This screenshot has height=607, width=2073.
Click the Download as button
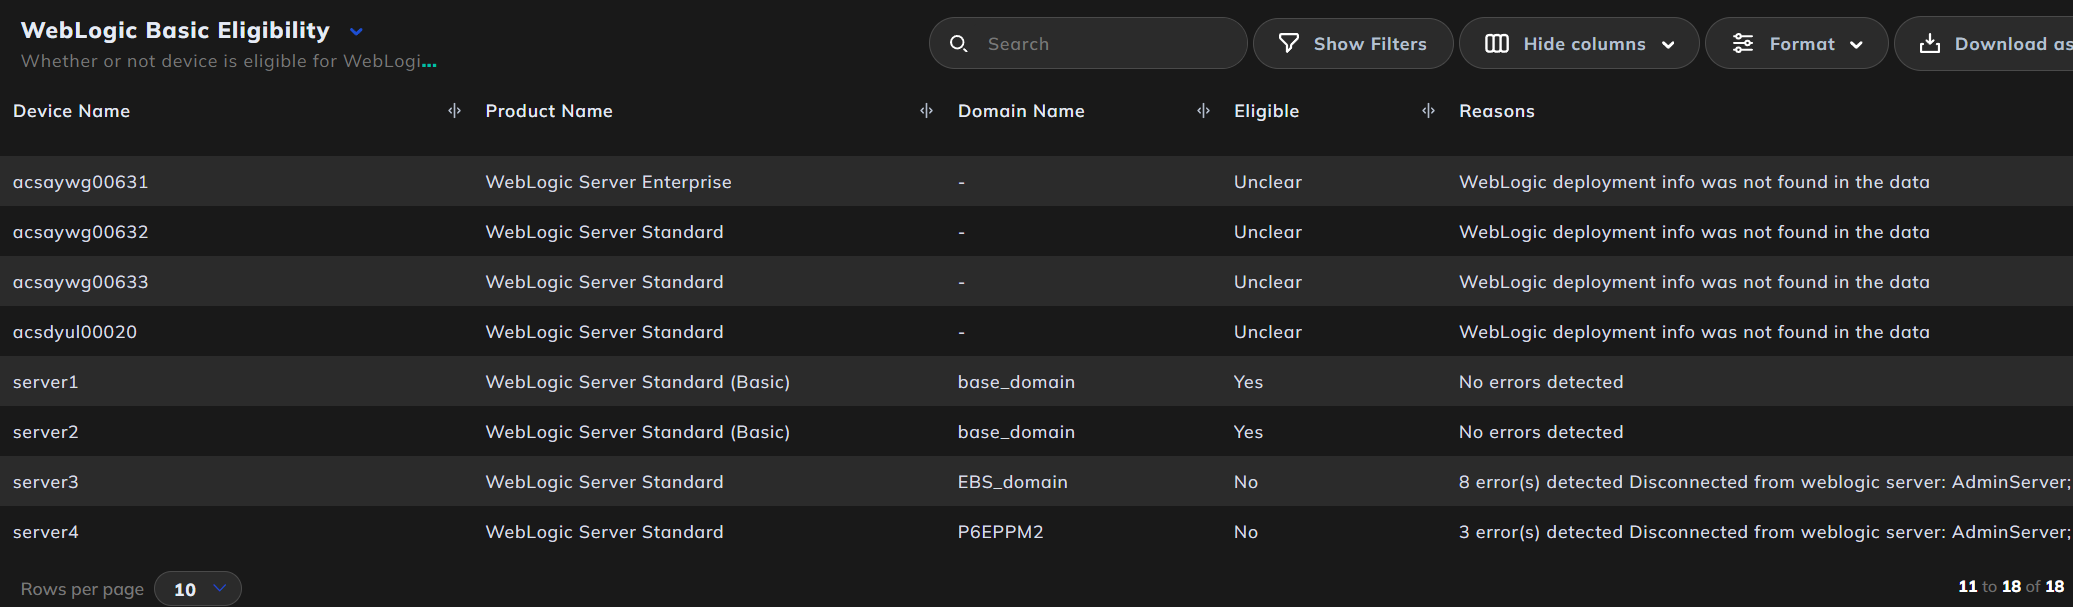click(x=1984, y=44)
